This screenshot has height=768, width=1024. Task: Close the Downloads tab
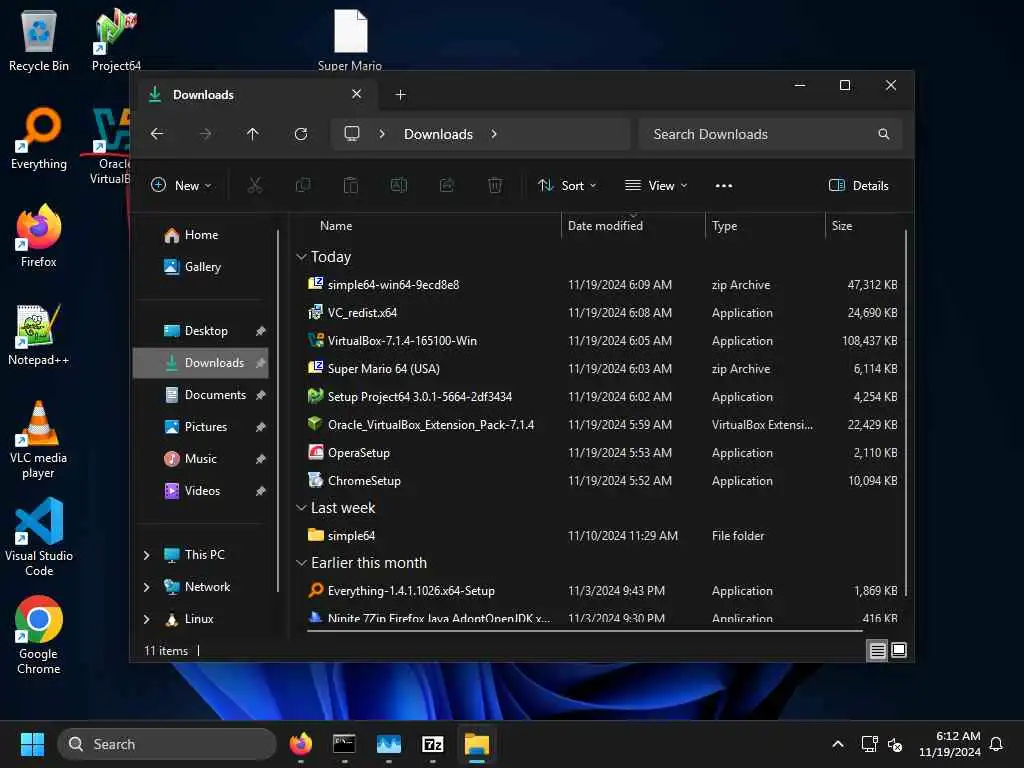357,94
